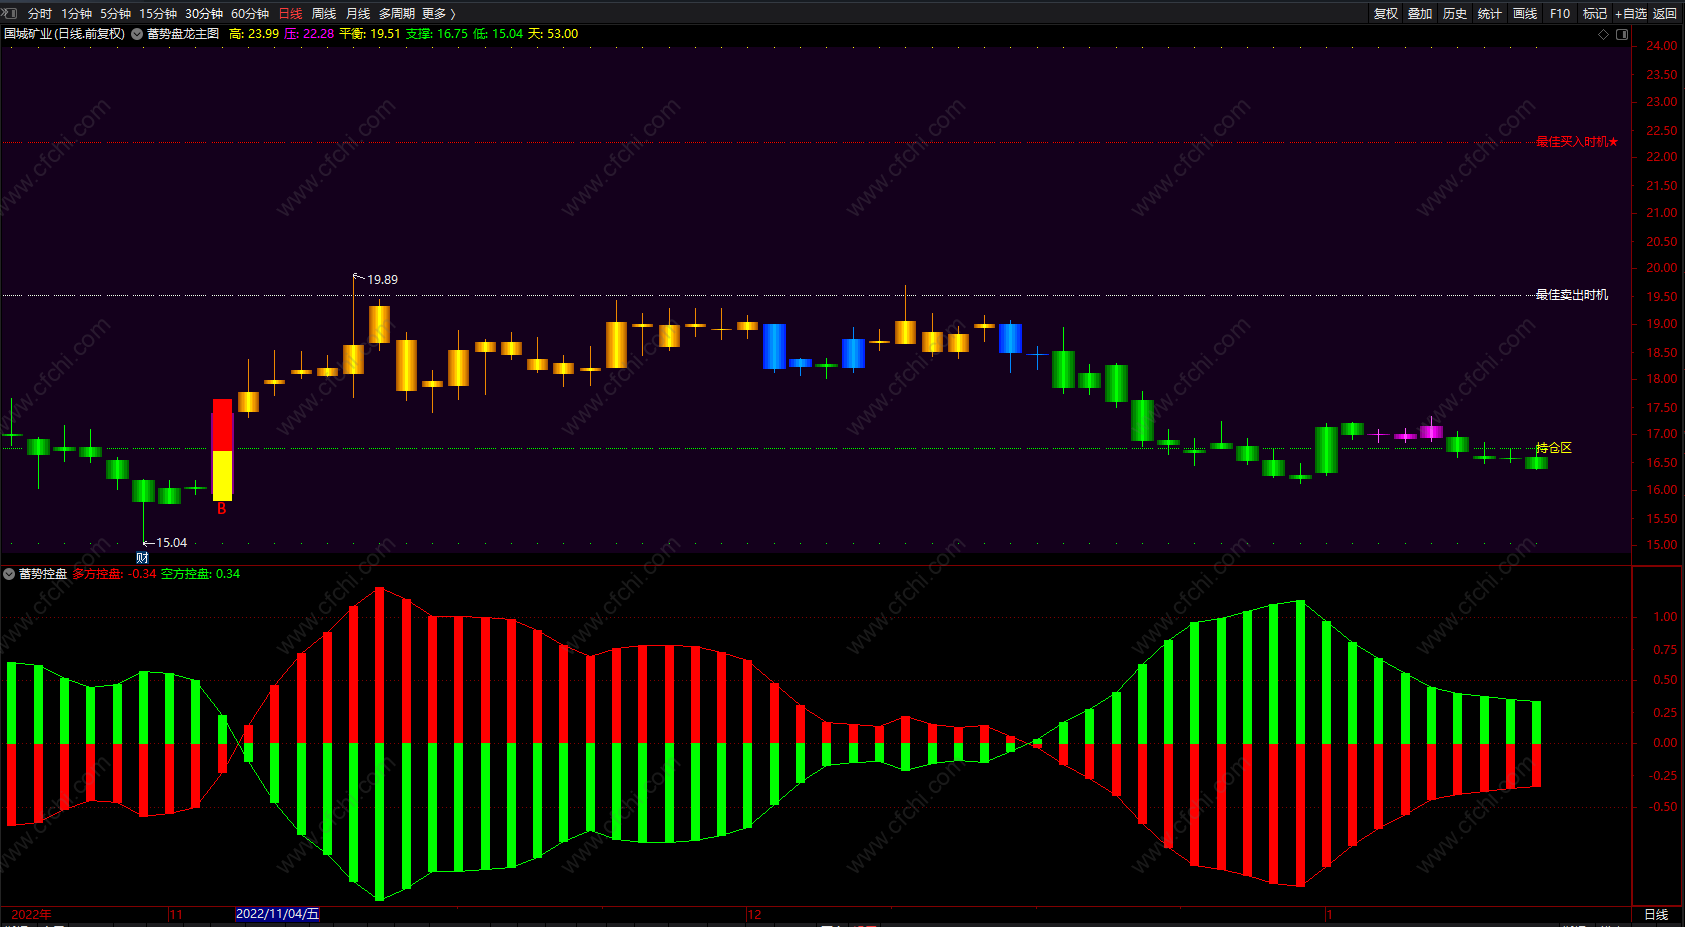
Task: Click the red-yellow signal candle above B
Action: 222,450
